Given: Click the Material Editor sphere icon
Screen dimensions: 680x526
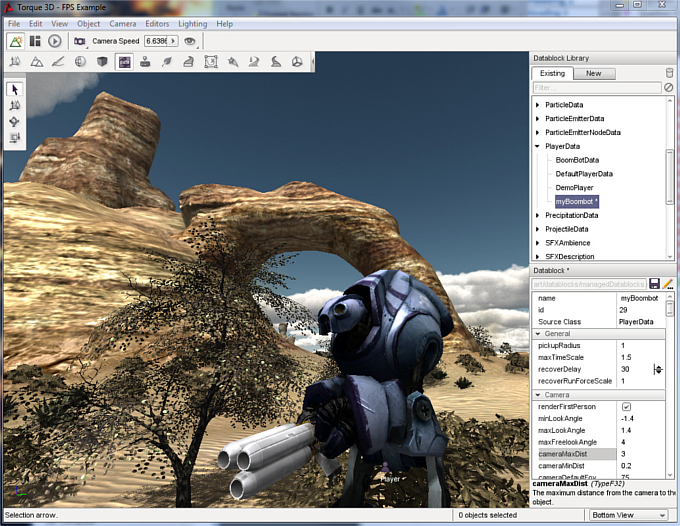Looking at the screenshot, I should click(x=80, y=62).
